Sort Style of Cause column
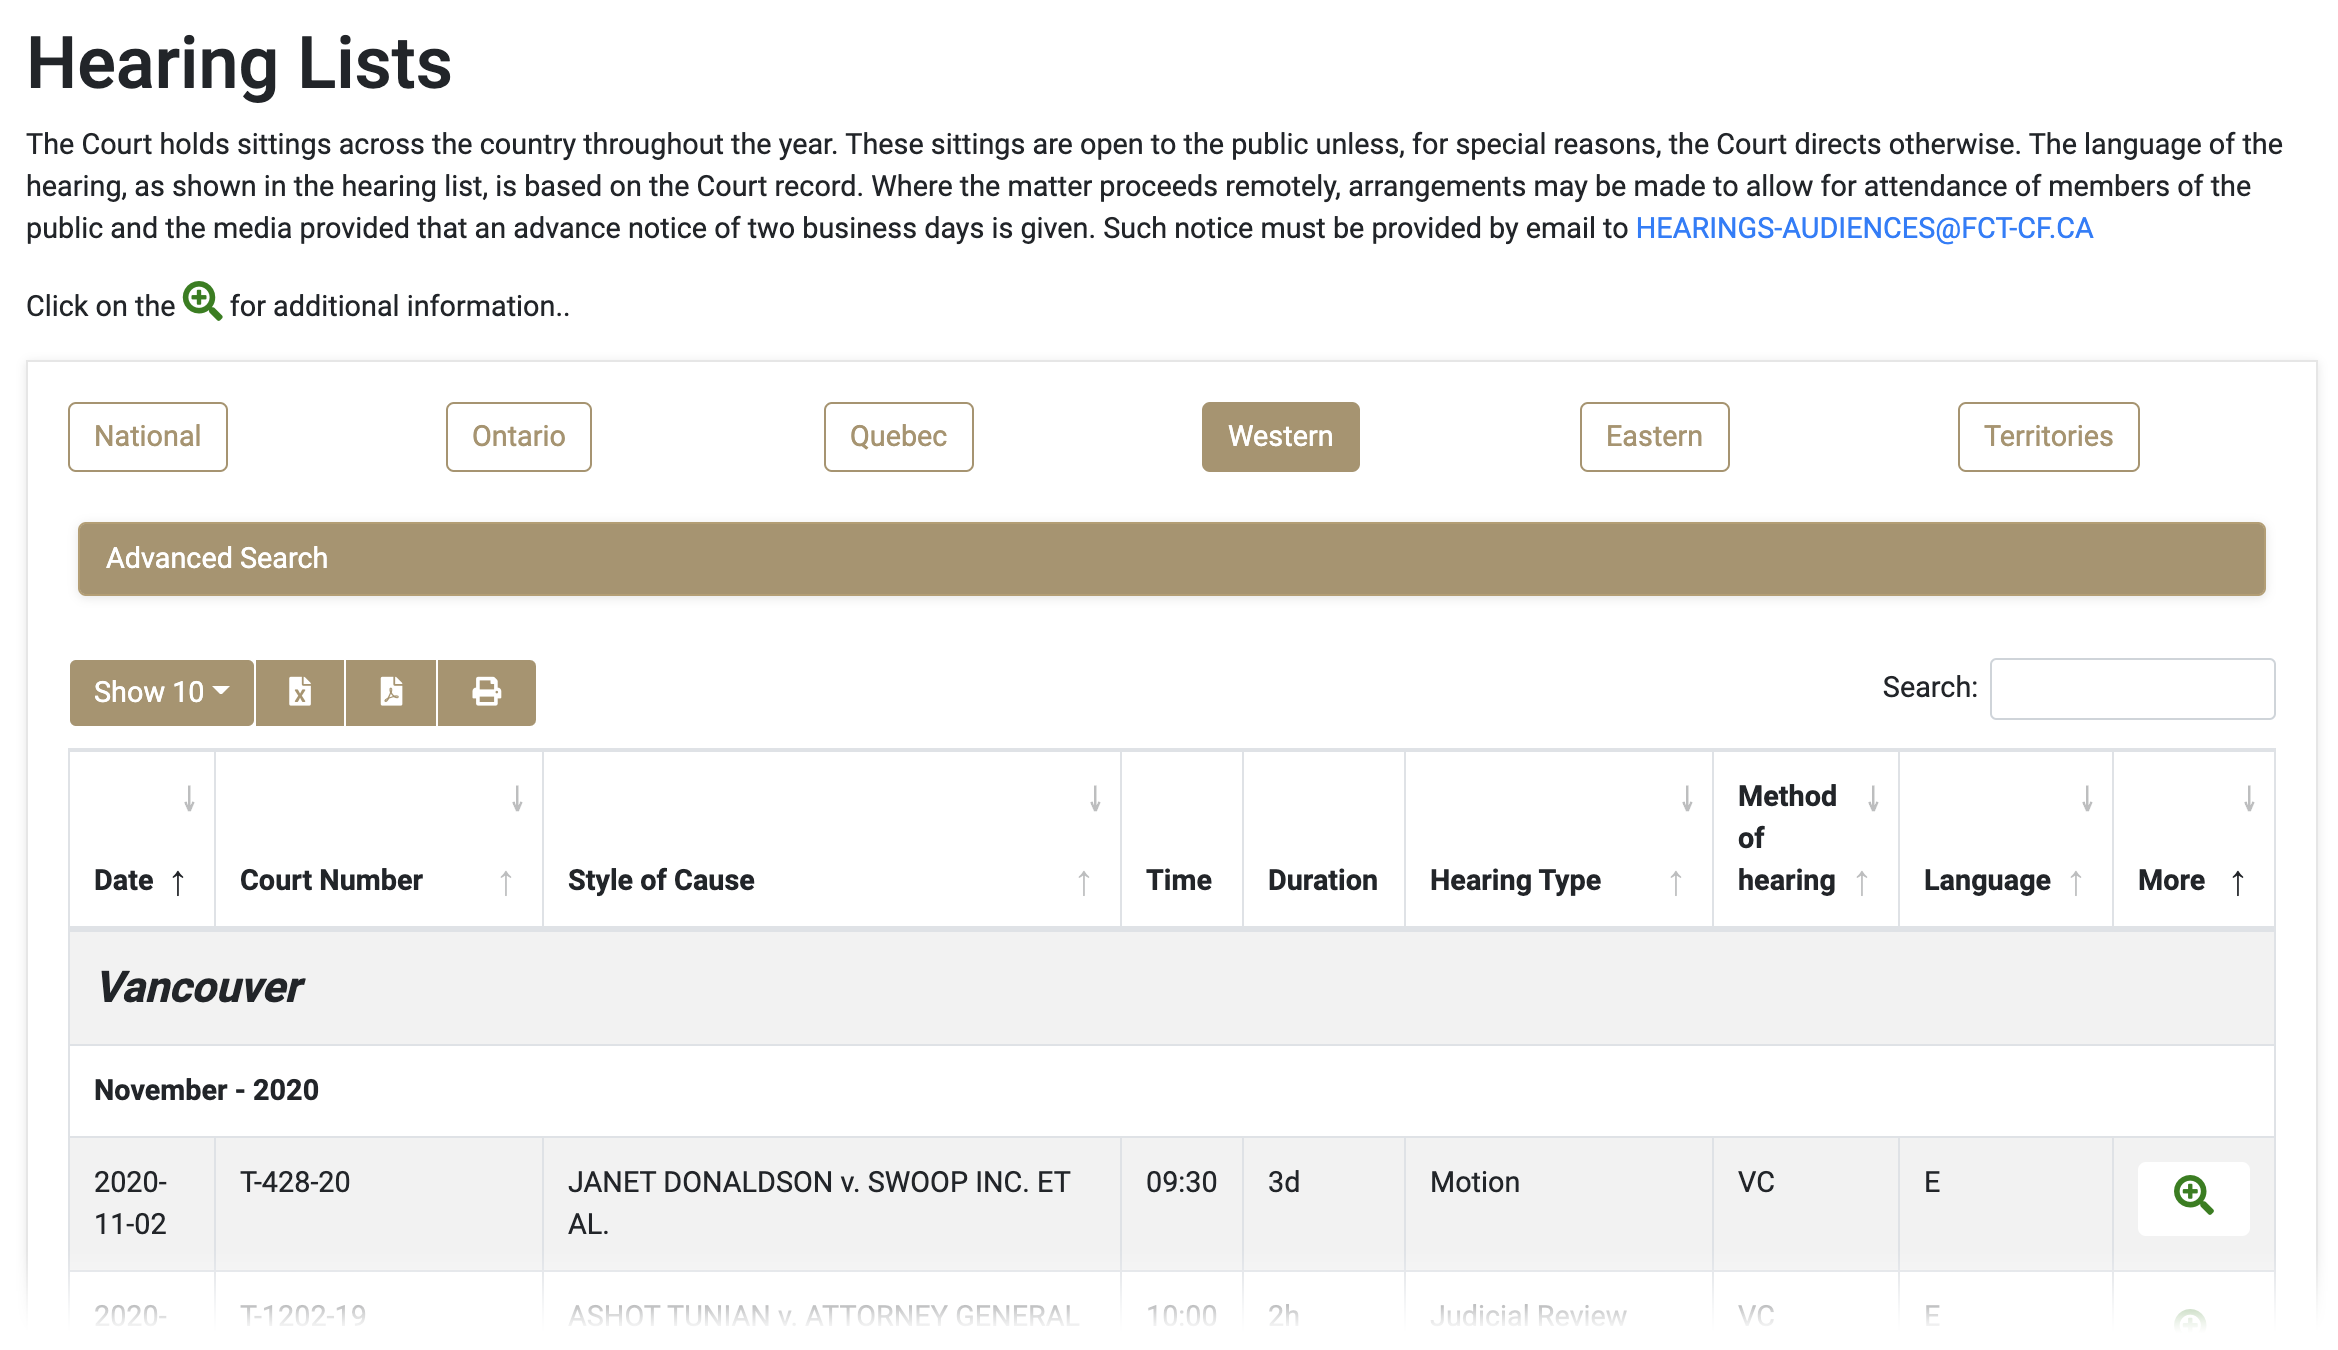This screenshot has width=2338, height=1350. (661, 880)
